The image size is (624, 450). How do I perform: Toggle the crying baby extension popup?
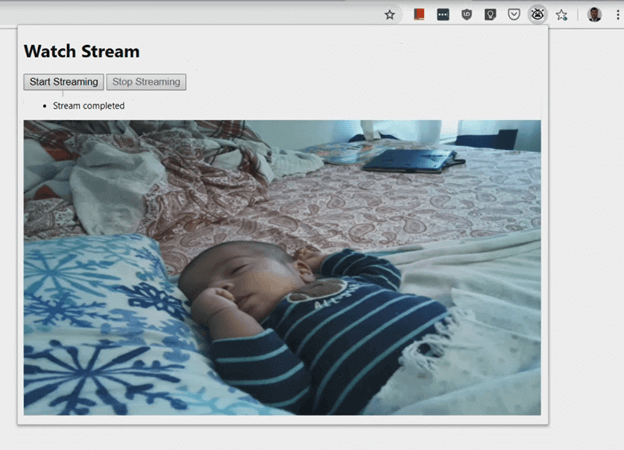pyautogui.click(x=538, y=15)
